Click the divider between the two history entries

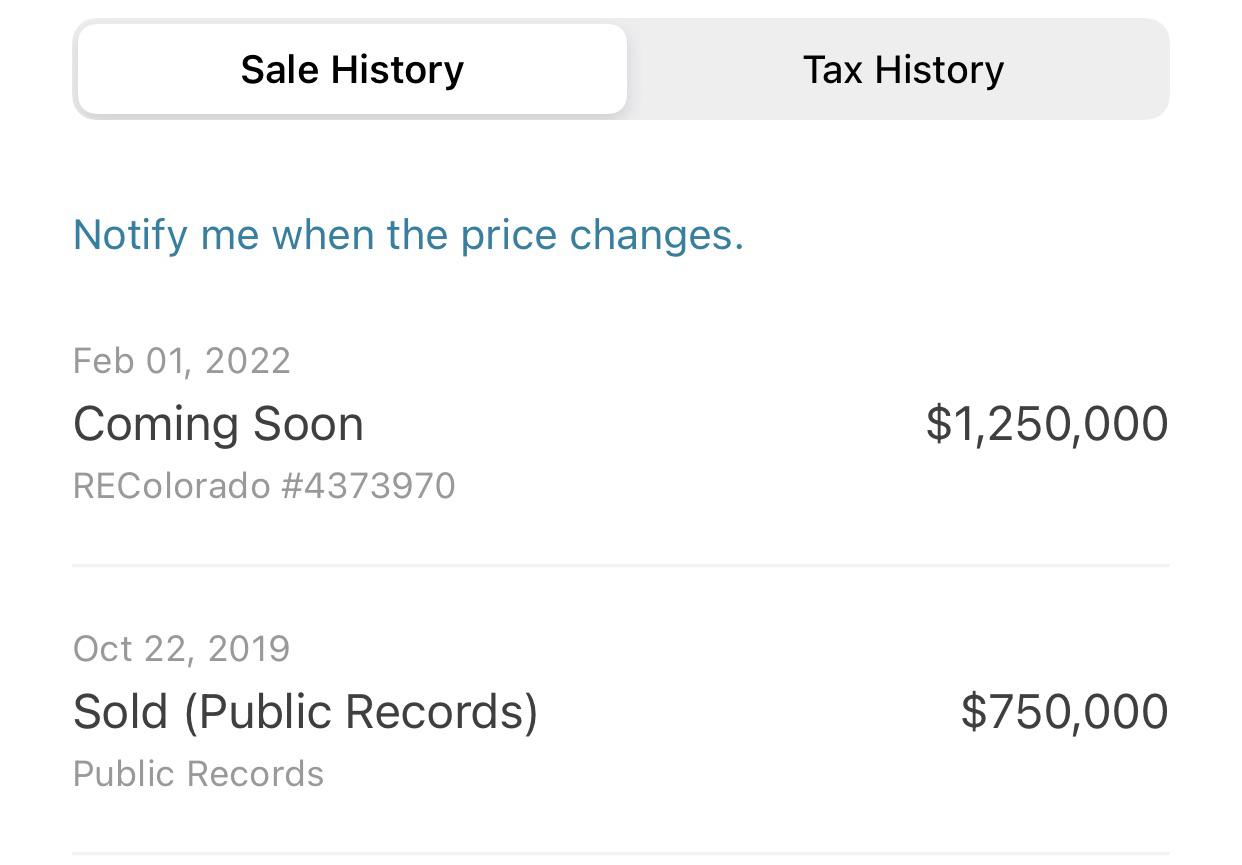620,567
